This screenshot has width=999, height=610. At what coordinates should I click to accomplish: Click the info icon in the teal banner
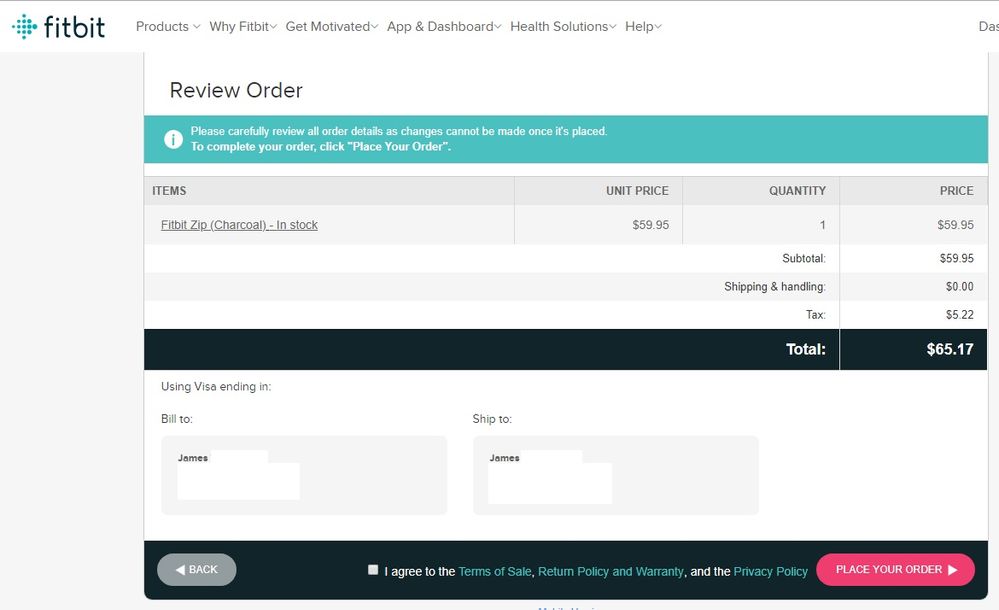point(173,139)
